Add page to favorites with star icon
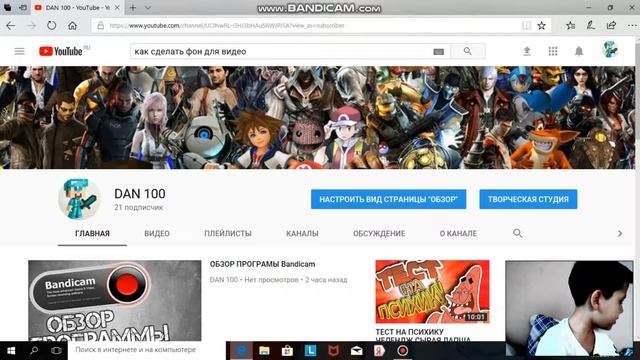640x360 pixels. coord(541,25)
